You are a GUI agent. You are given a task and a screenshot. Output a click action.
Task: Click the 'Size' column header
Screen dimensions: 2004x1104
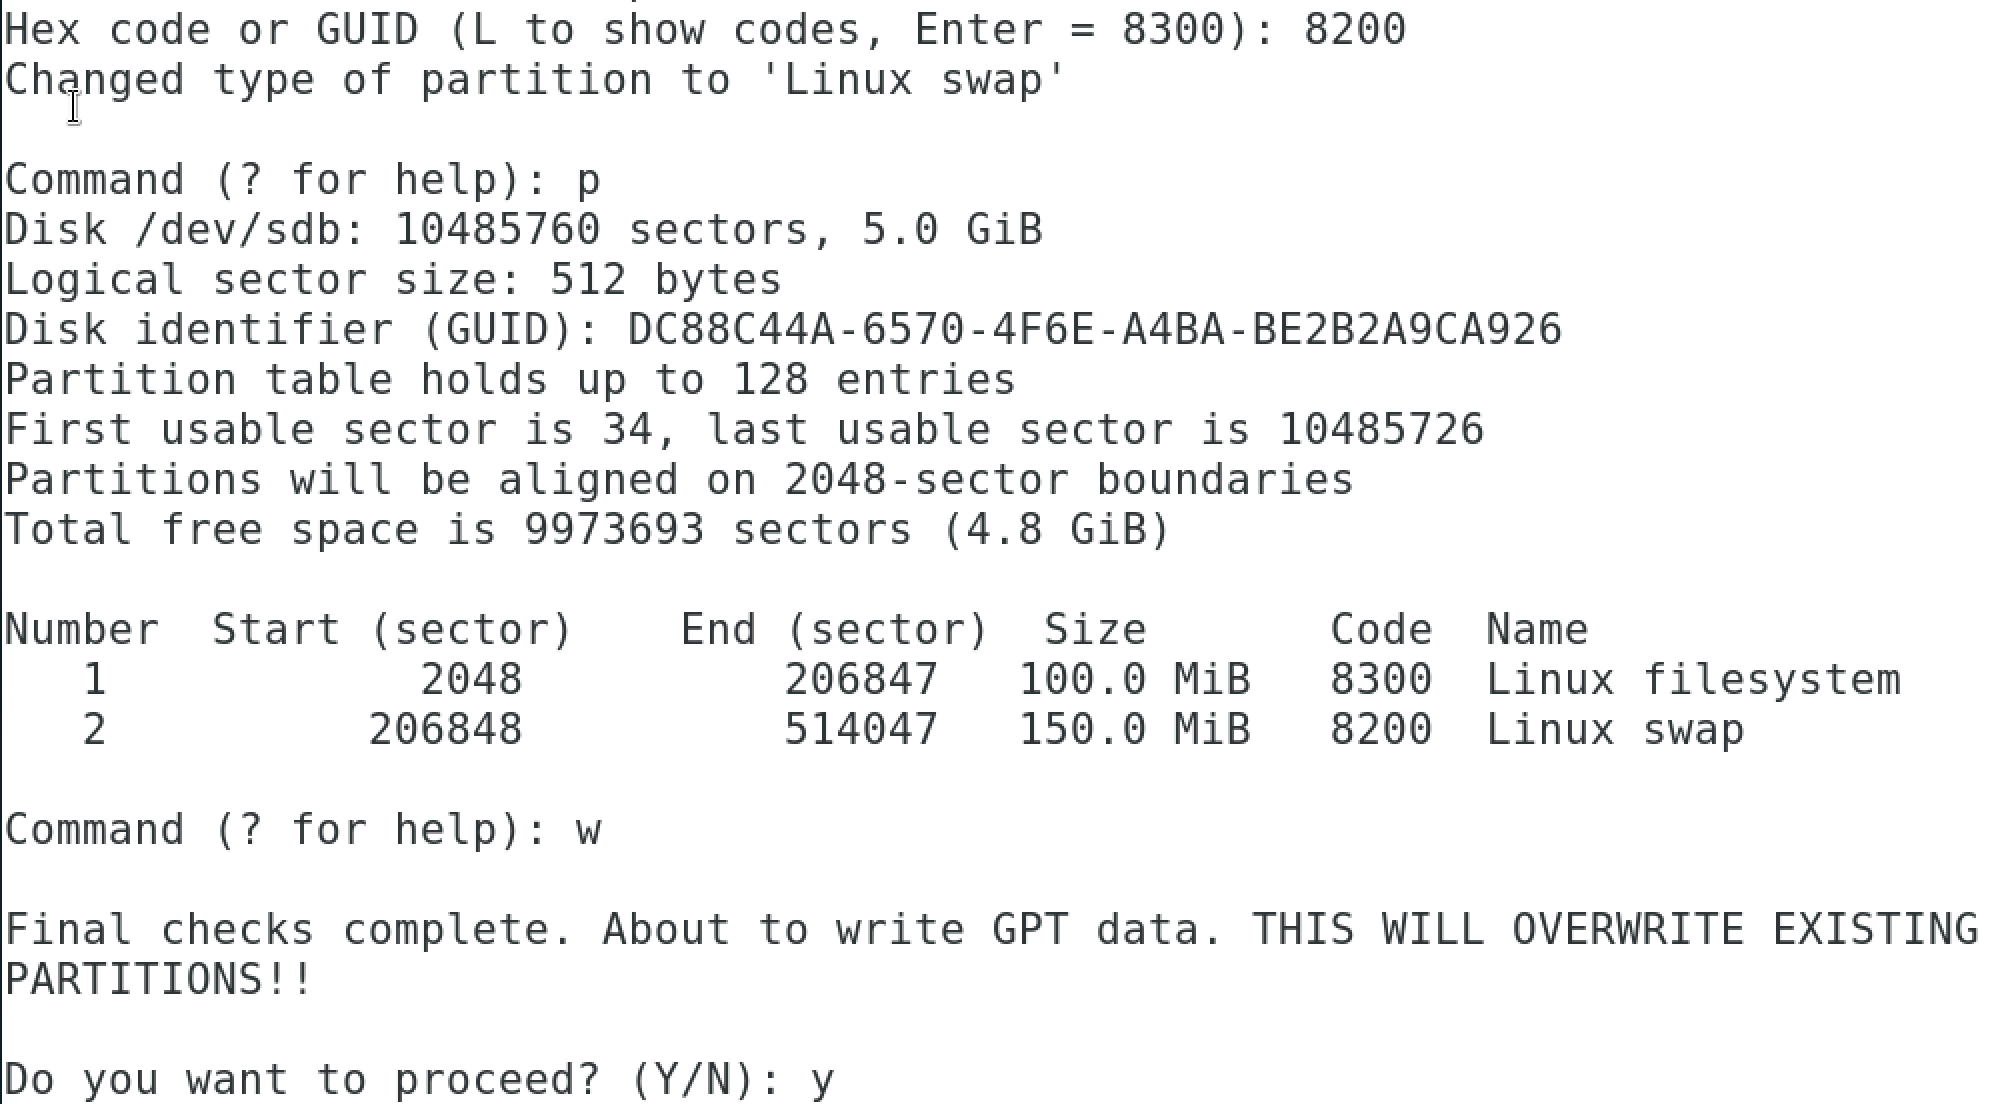[1094, 630]
